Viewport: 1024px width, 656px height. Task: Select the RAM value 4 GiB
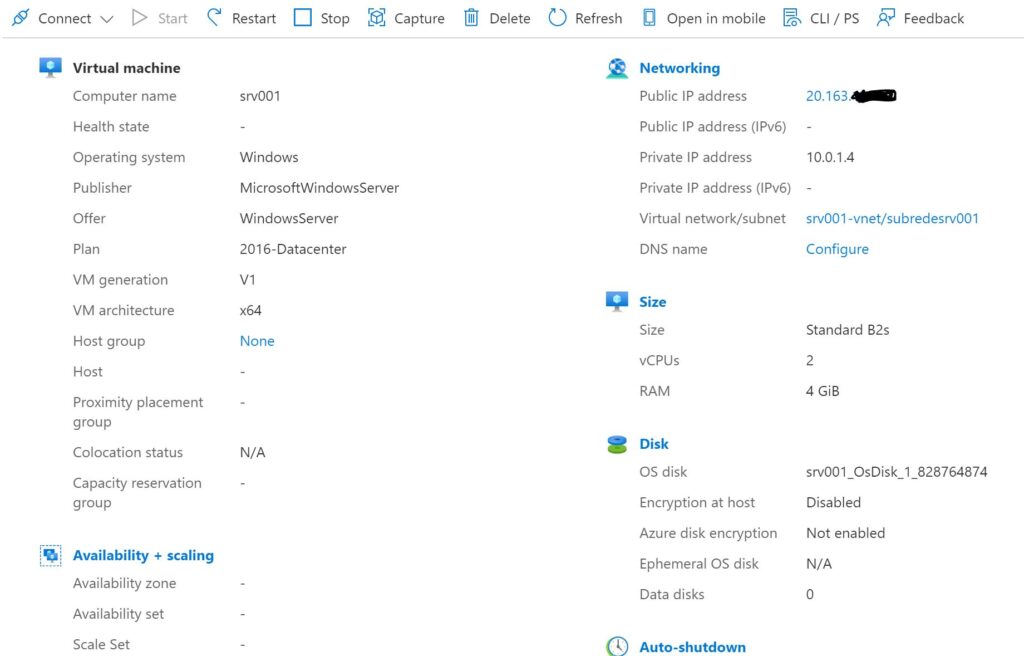pos(823,391)
